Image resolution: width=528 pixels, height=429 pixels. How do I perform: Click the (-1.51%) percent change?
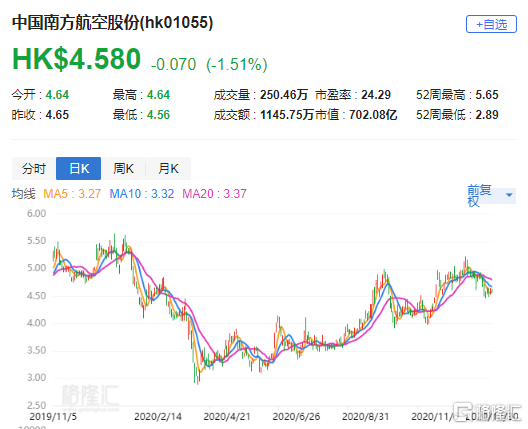(237, 64)
